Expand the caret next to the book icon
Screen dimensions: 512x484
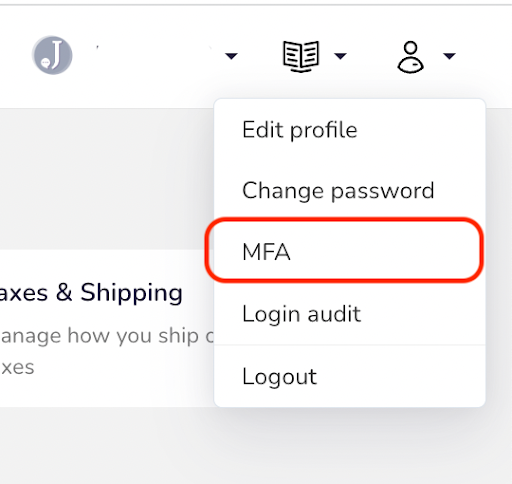[340, 56]
